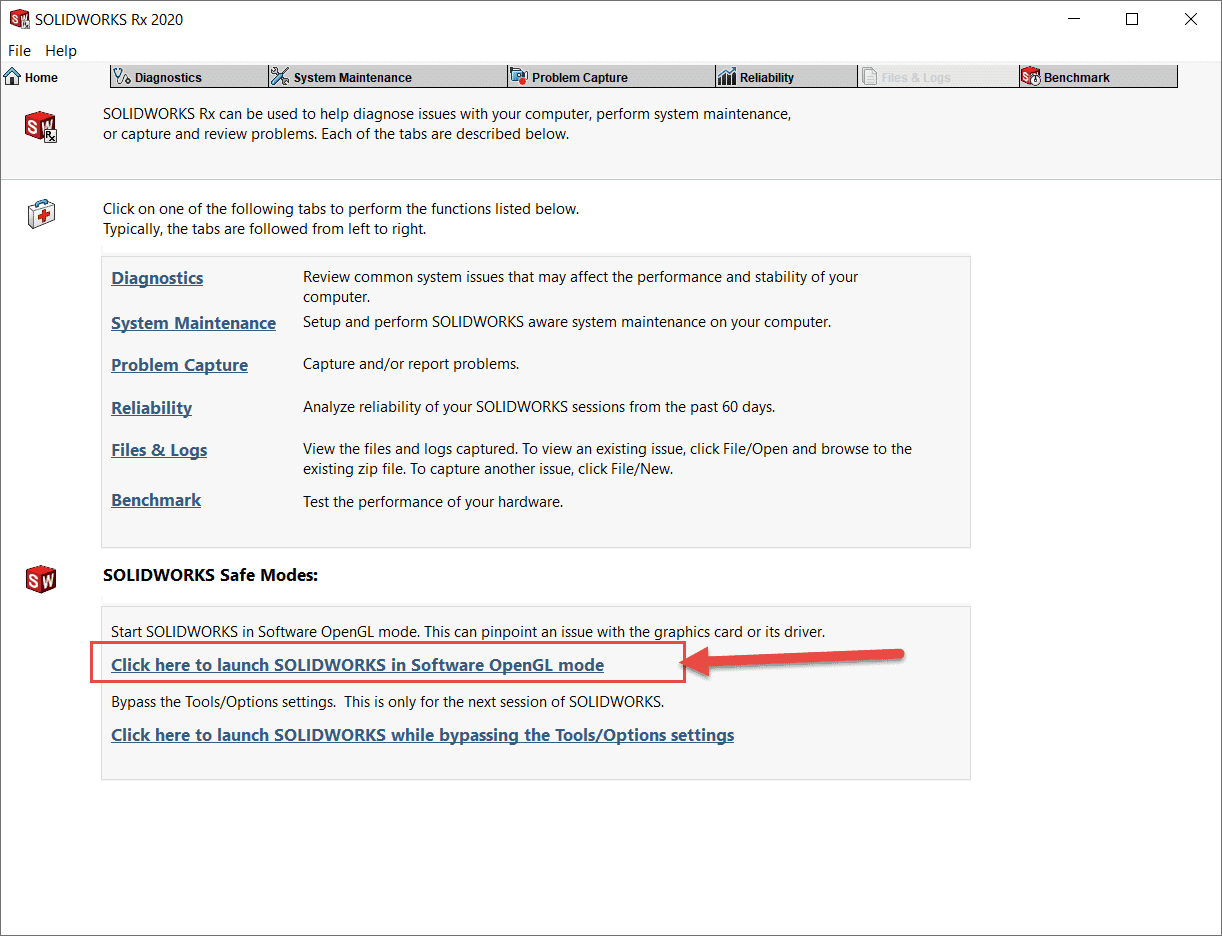Screen dimensions: 1222x936
Task: Click the Benchmark tab icon
Action: point(1031,77)
